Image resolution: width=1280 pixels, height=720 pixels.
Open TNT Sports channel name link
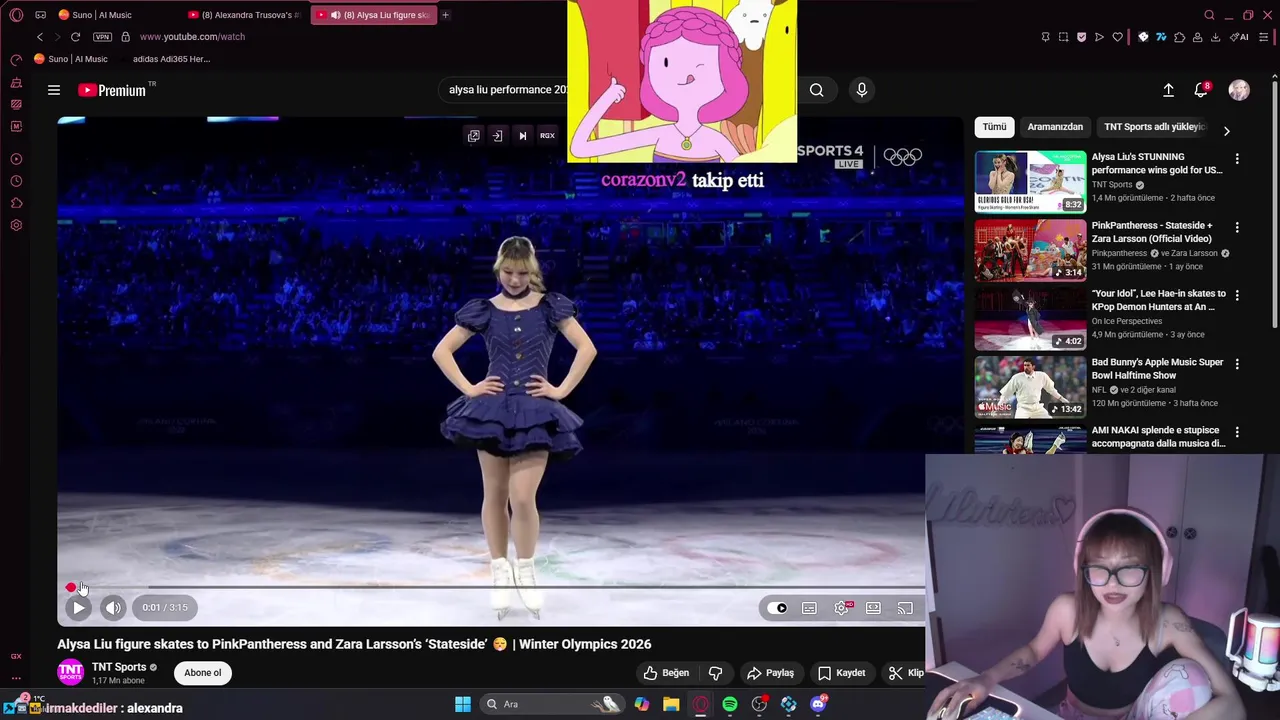[x=119, y=667]
